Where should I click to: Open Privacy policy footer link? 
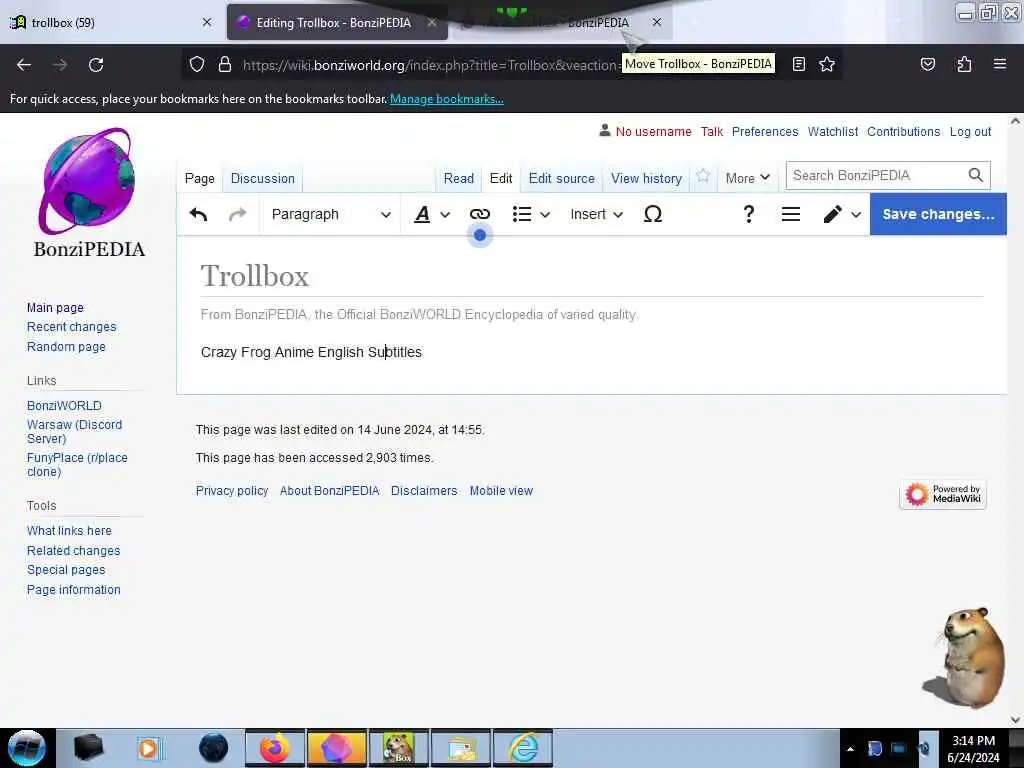(232, 490)
